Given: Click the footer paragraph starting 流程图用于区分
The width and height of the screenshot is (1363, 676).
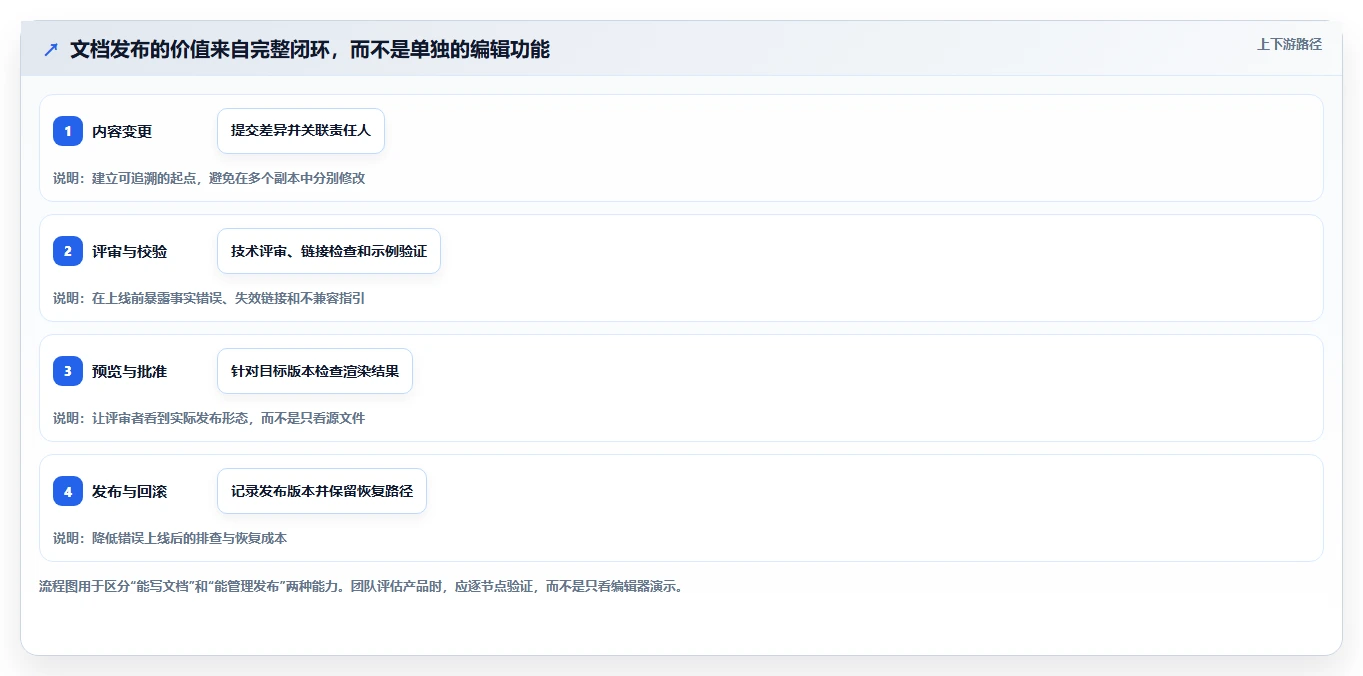Looking at the screenshot, I should (x=361, y=586).
